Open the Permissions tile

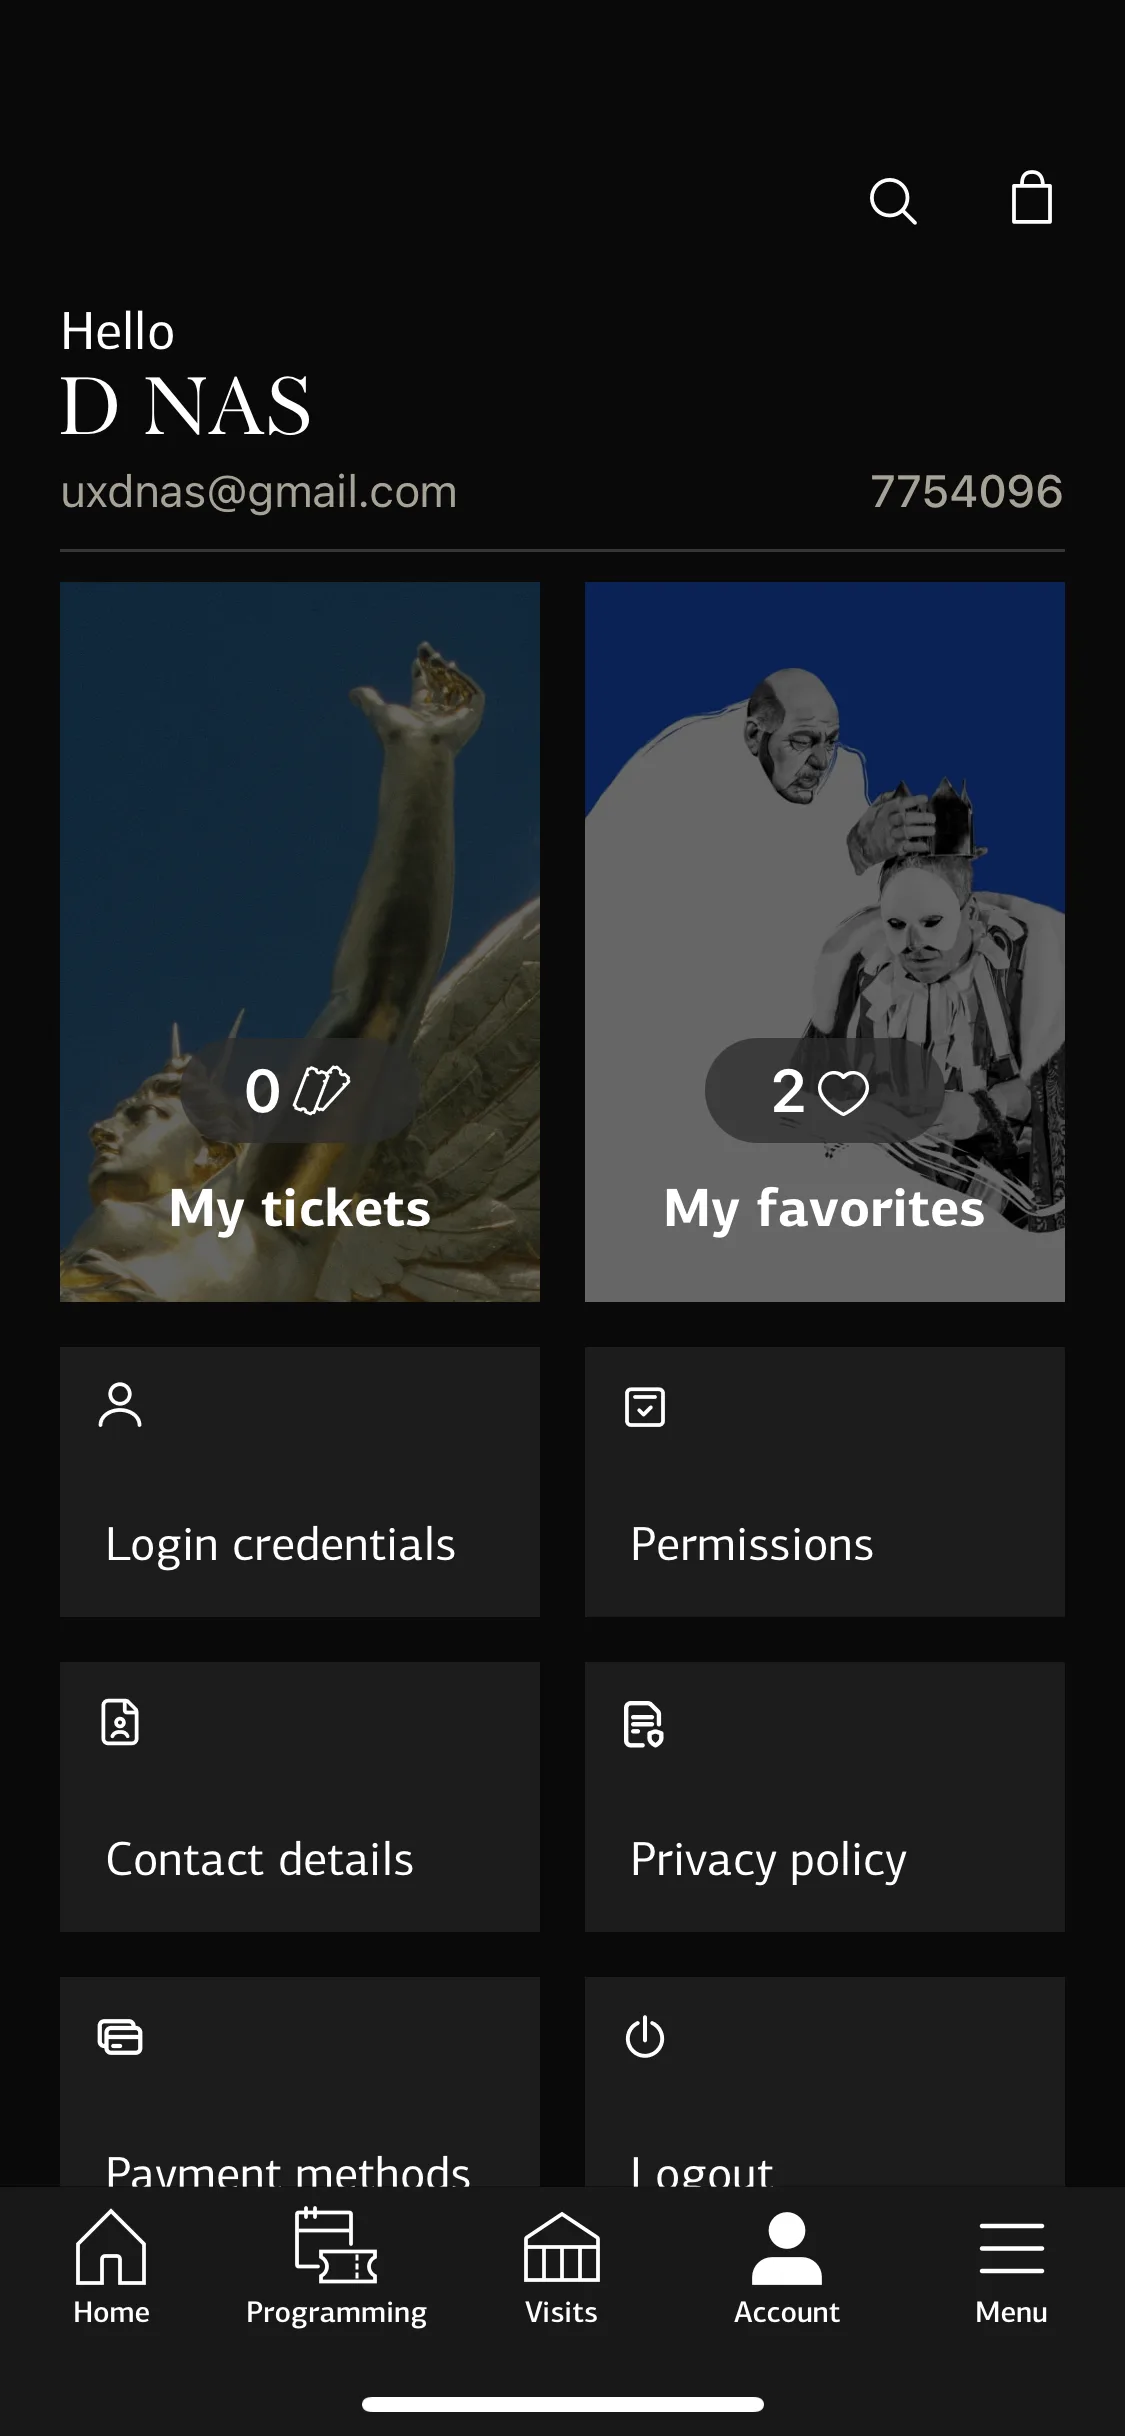tap(825, 1482)
